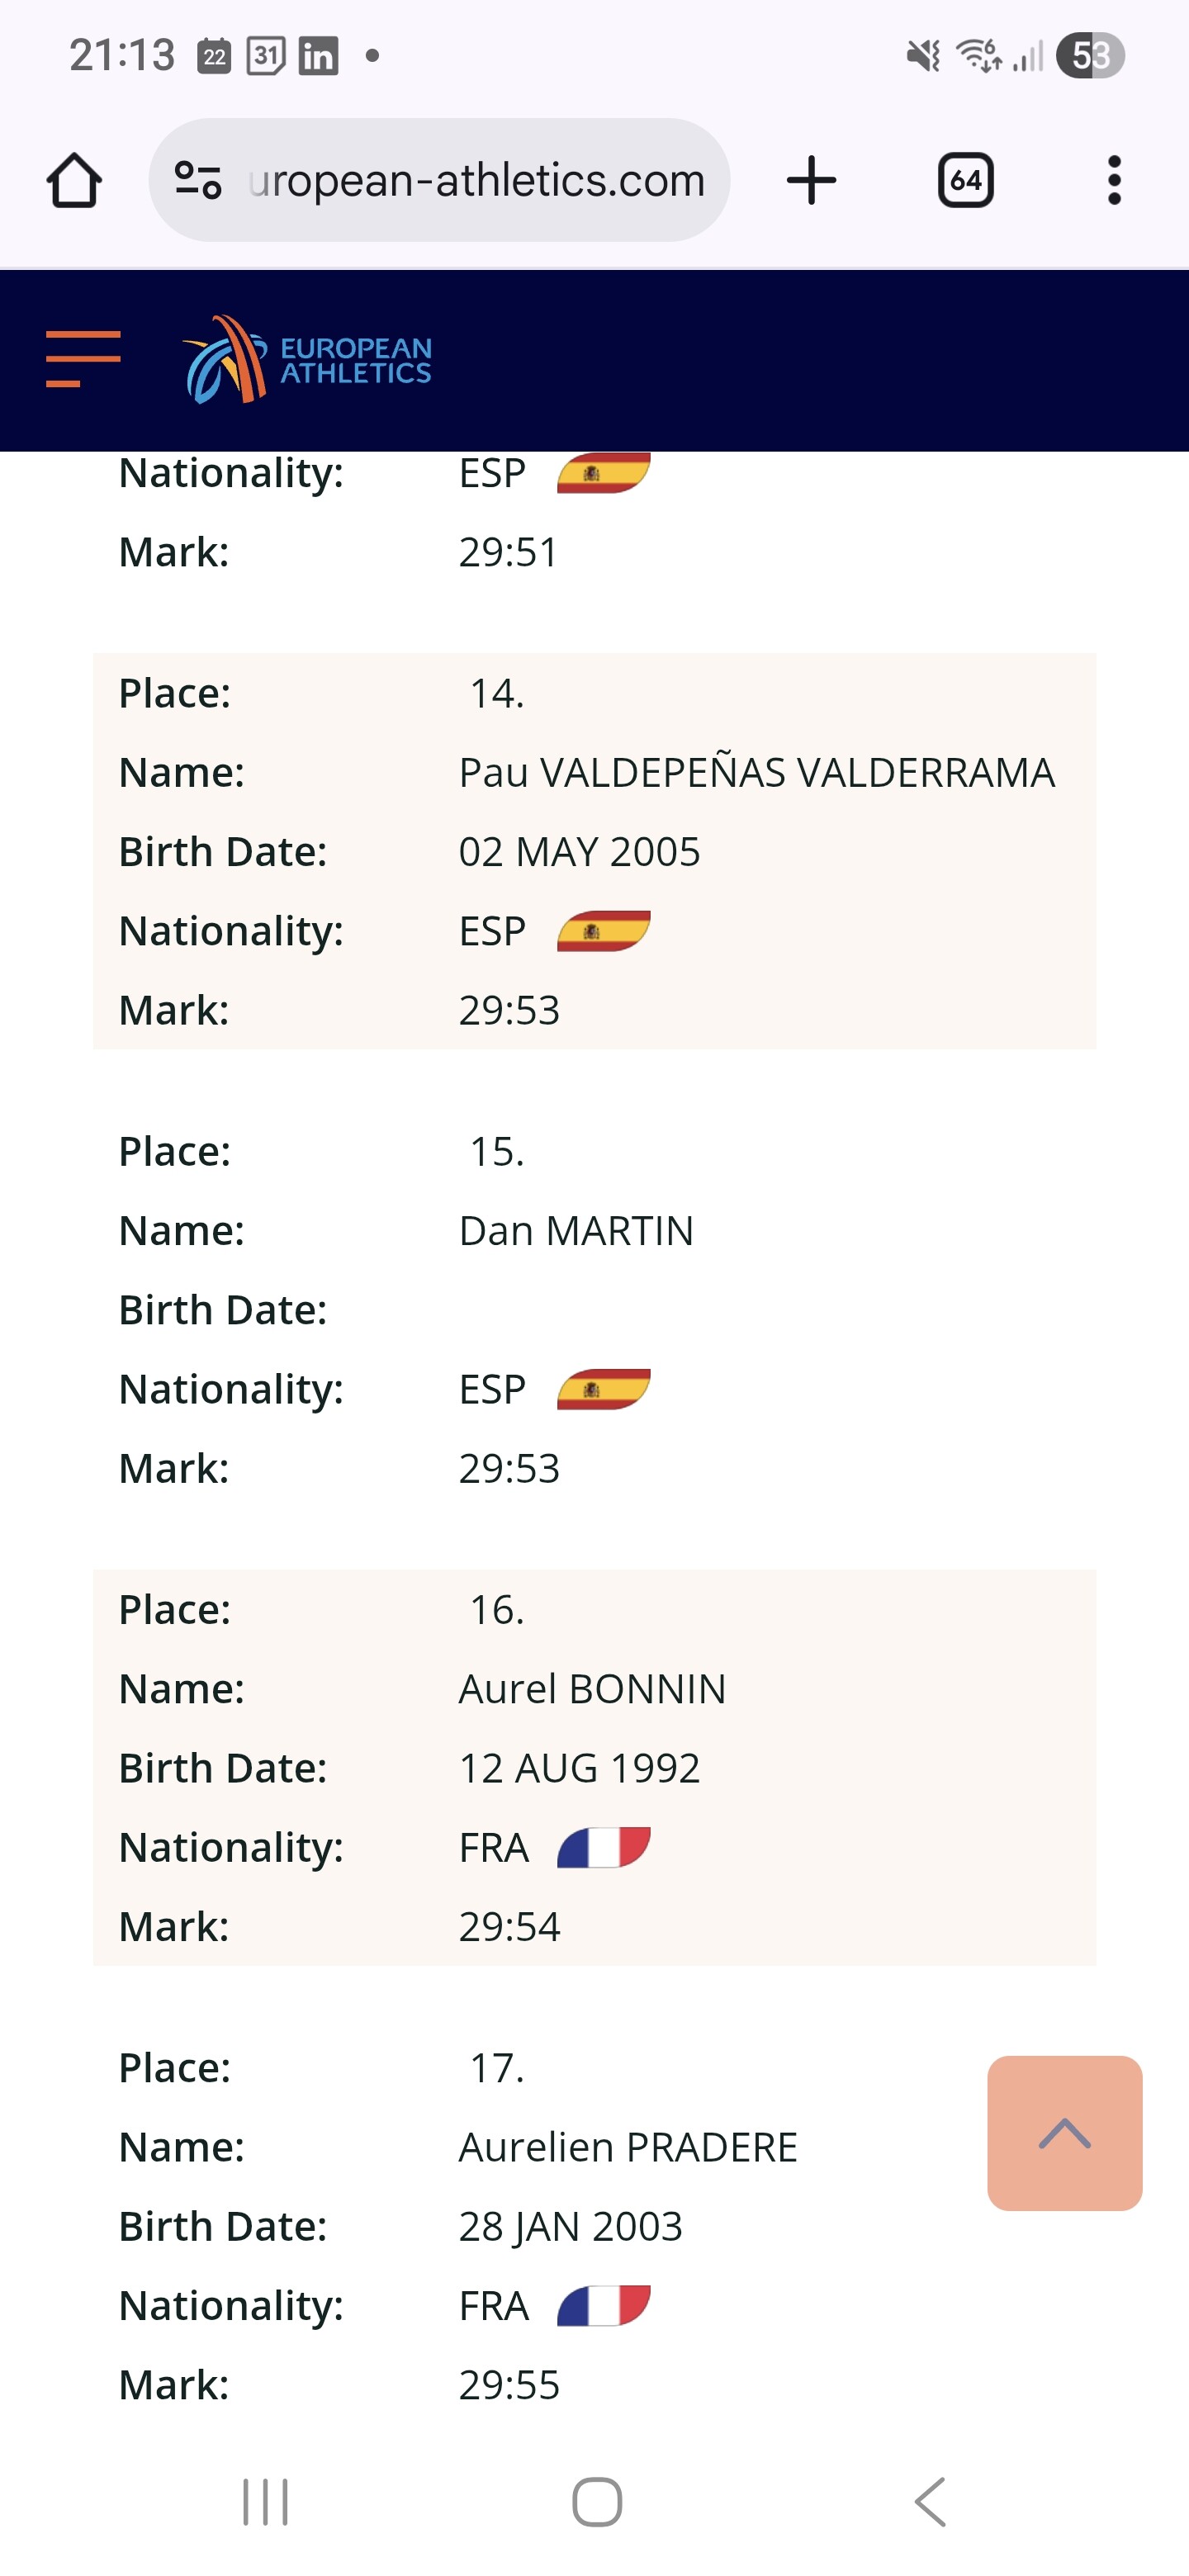Tap the Android home navigation button
This screenshot has width=1189, height=2576.
pos(597,2502)
